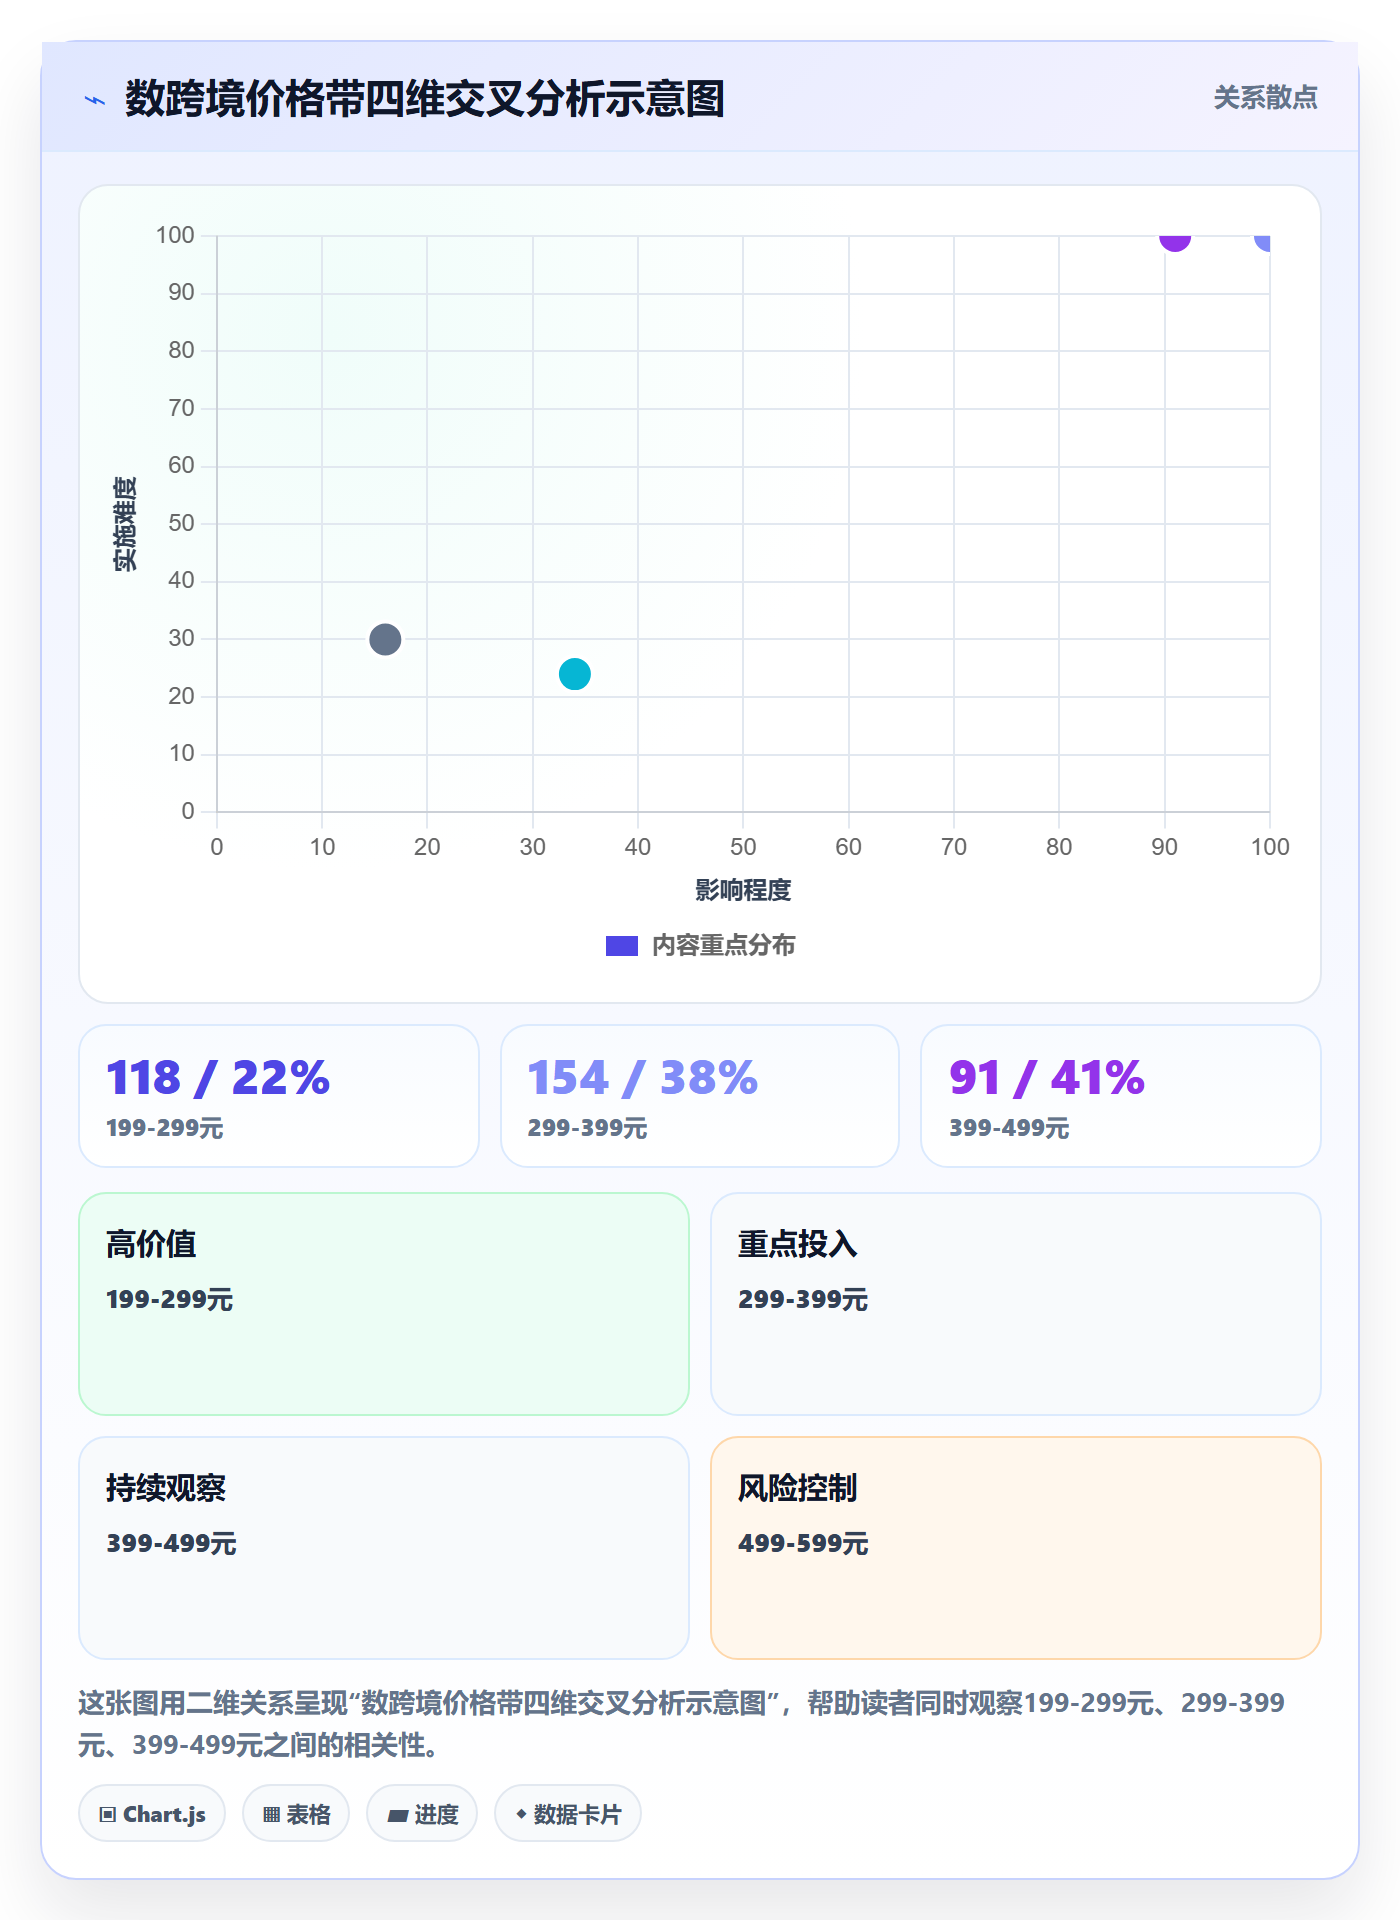Select the 风险控制 quadrant card heading
The image size is (1400, 1920).
click(798, 1488)
